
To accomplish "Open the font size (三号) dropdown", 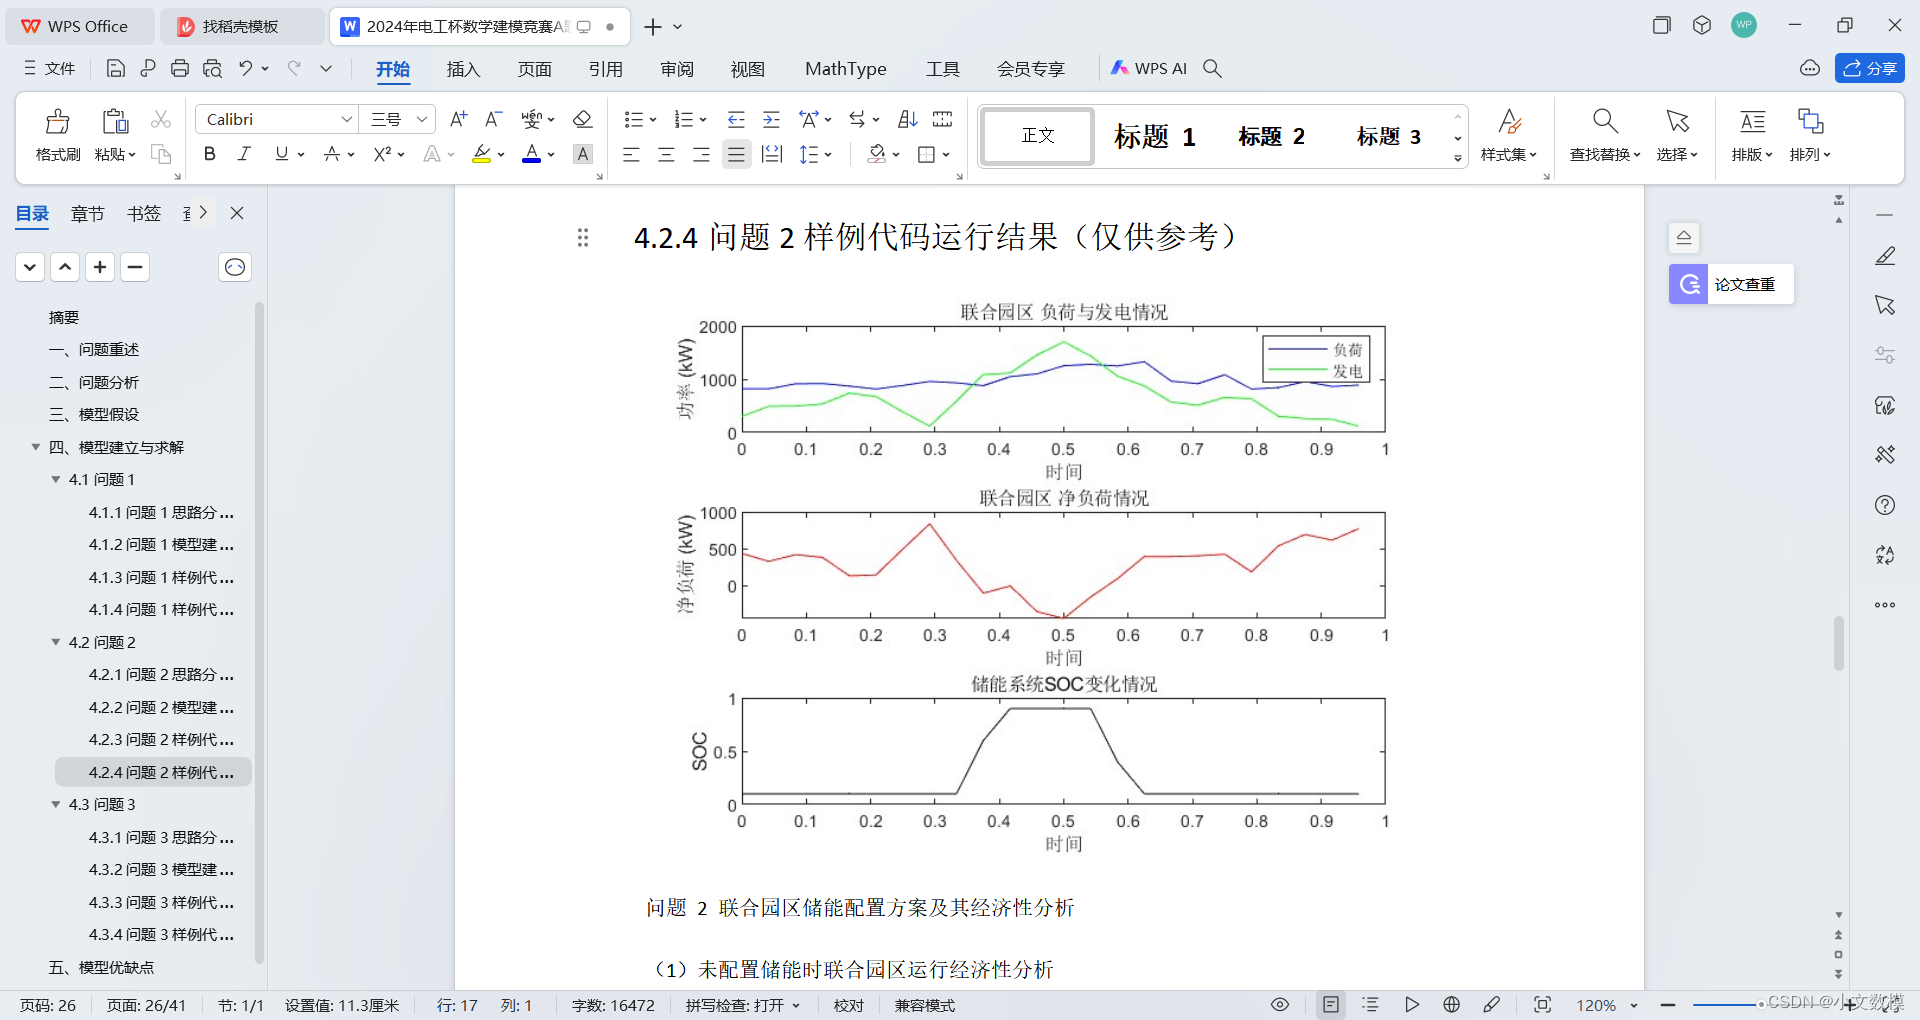I will (422, 119).
